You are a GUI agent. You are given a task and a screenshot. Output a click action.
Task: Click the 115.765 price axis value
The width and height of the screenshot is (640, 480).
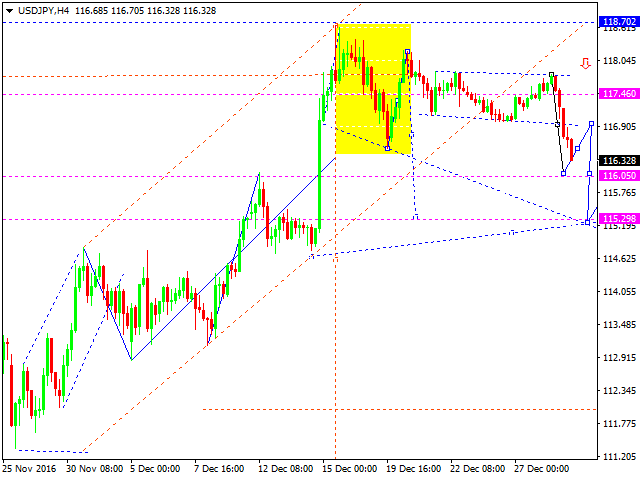[x=619, y=193]
